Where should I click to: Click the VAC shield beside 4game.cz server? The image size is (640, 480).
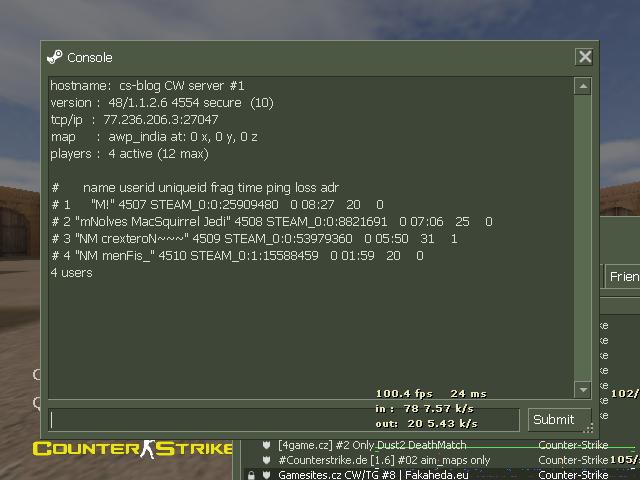[267, 445]
